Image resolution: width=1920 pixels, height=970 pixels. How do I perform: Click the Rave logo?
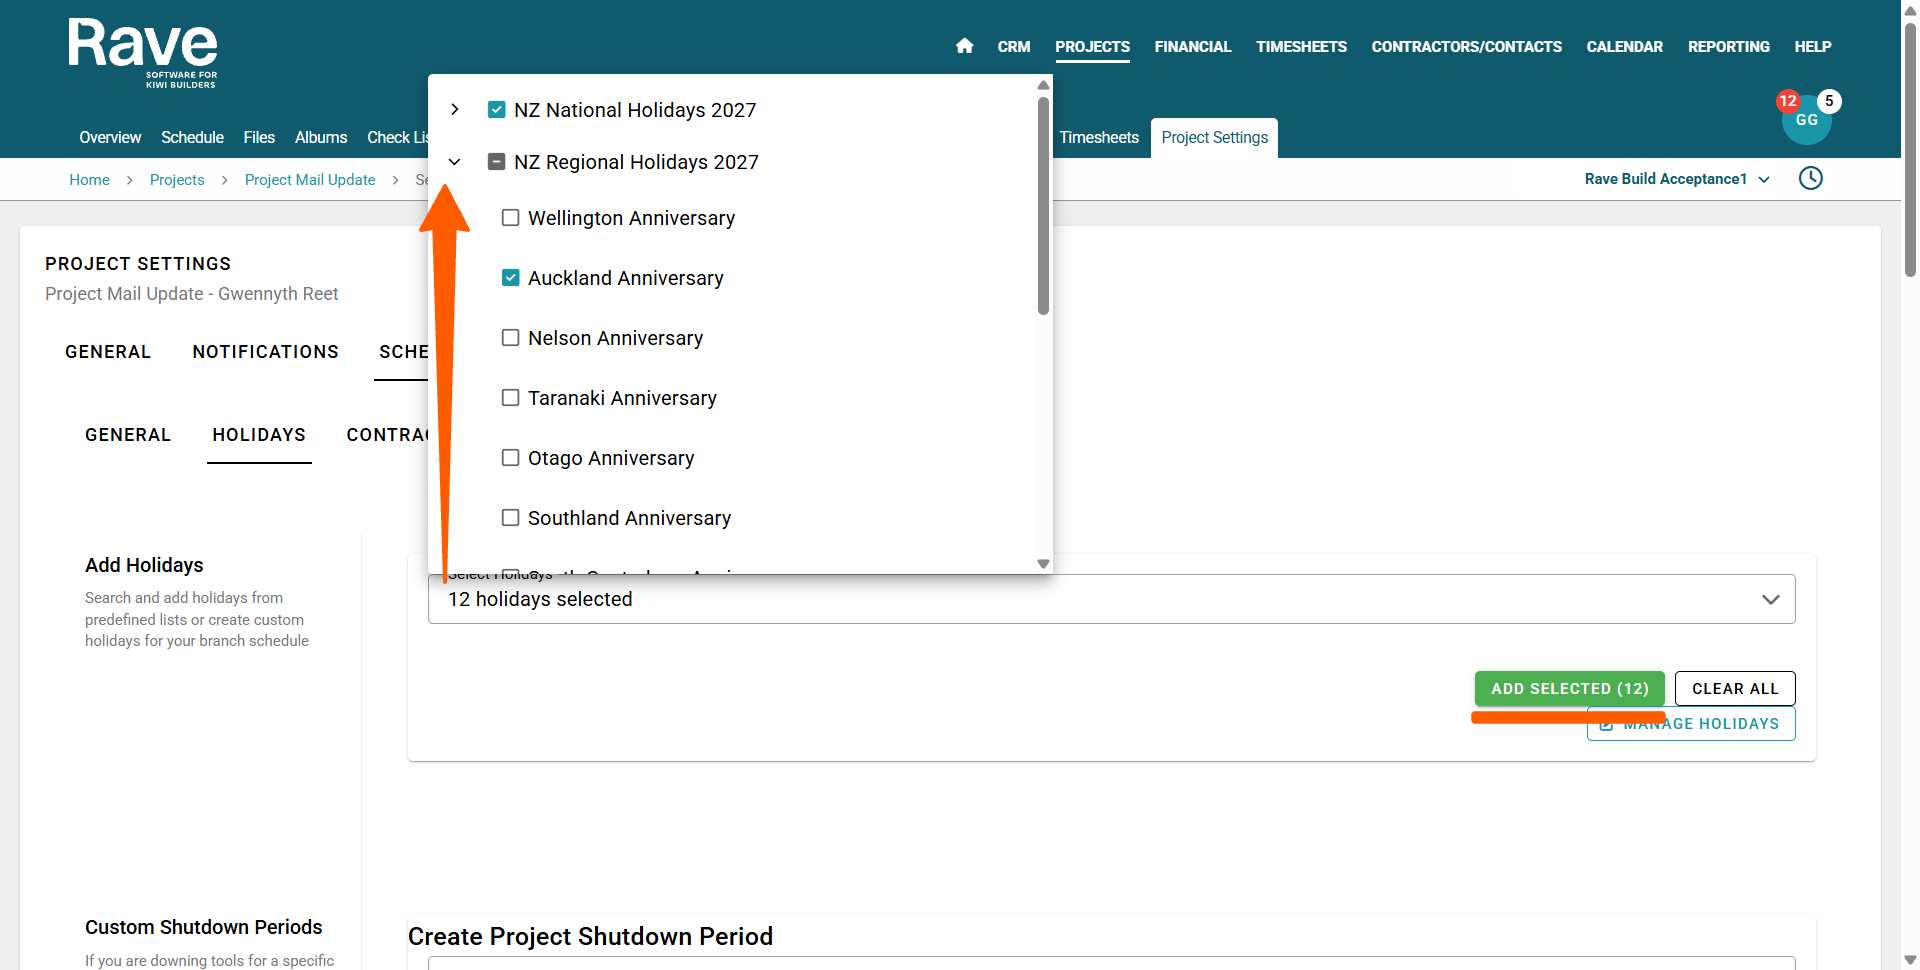point(143,52)
